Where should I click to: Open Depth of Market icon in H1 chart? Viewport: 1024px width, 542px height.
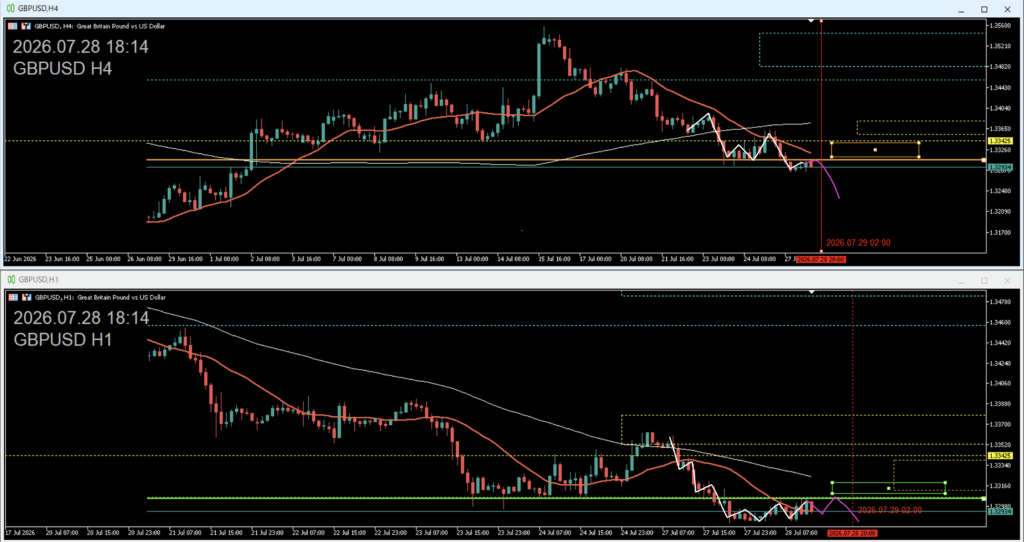26,297
